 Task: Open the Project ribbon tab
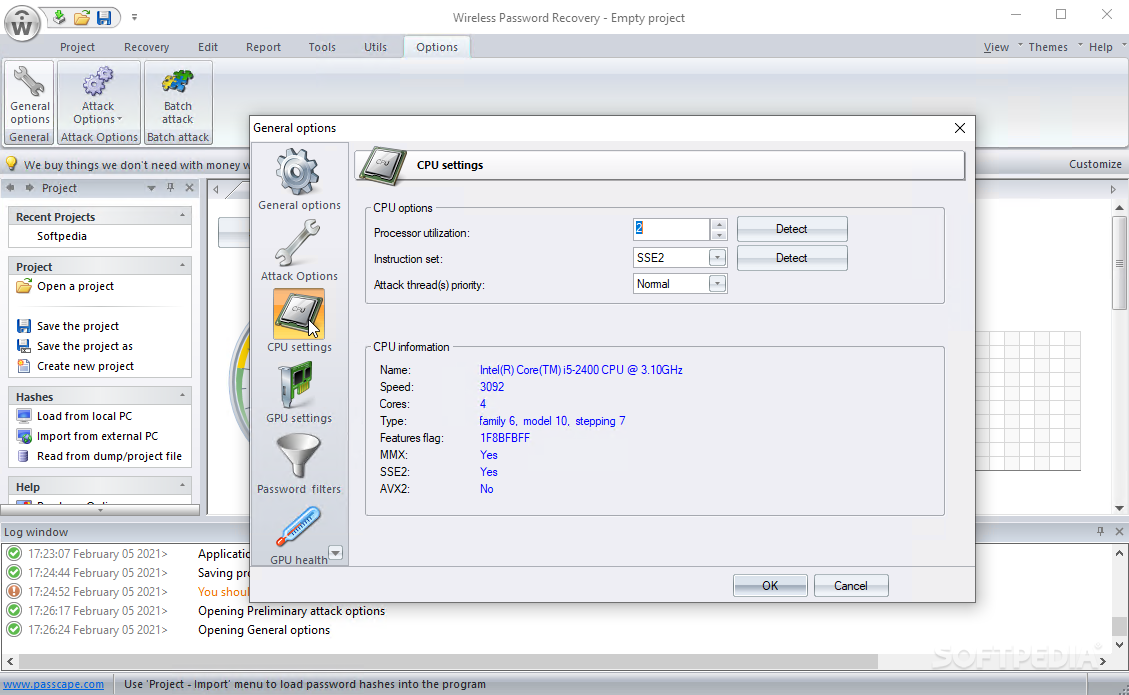[x=77, y=47]
